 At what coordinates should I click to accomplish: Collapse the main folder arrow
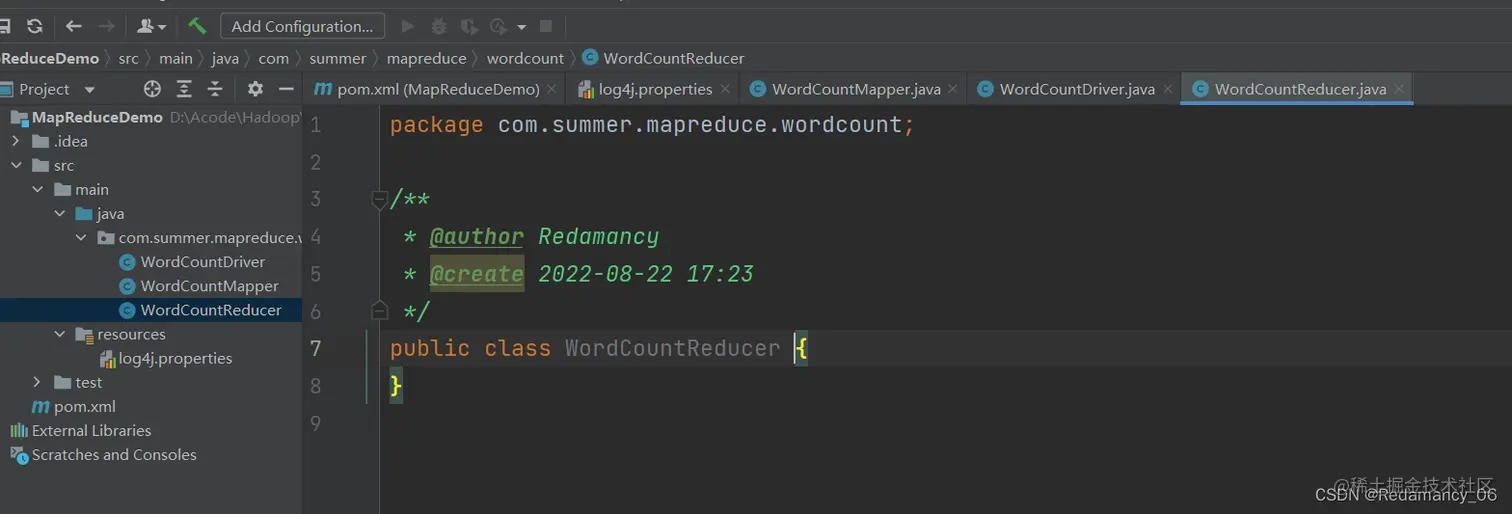tap(38, 189)
